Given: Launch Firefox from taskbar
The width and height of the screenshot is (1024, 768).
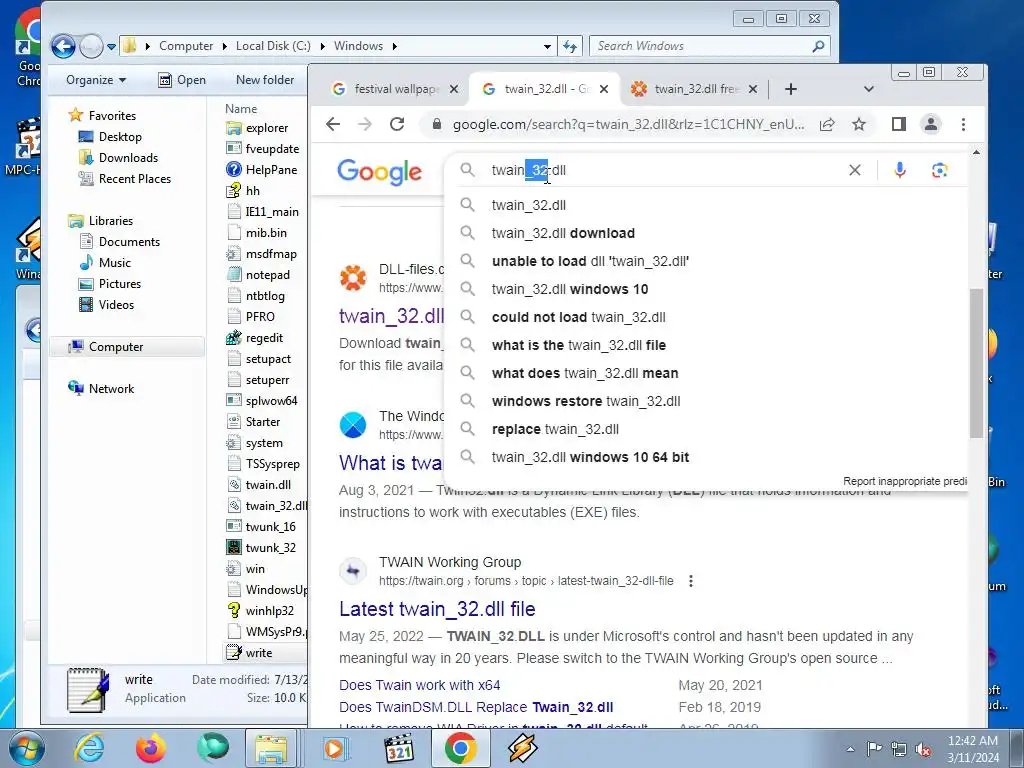Looking at the screenshot, I should (x=151, y=748).
